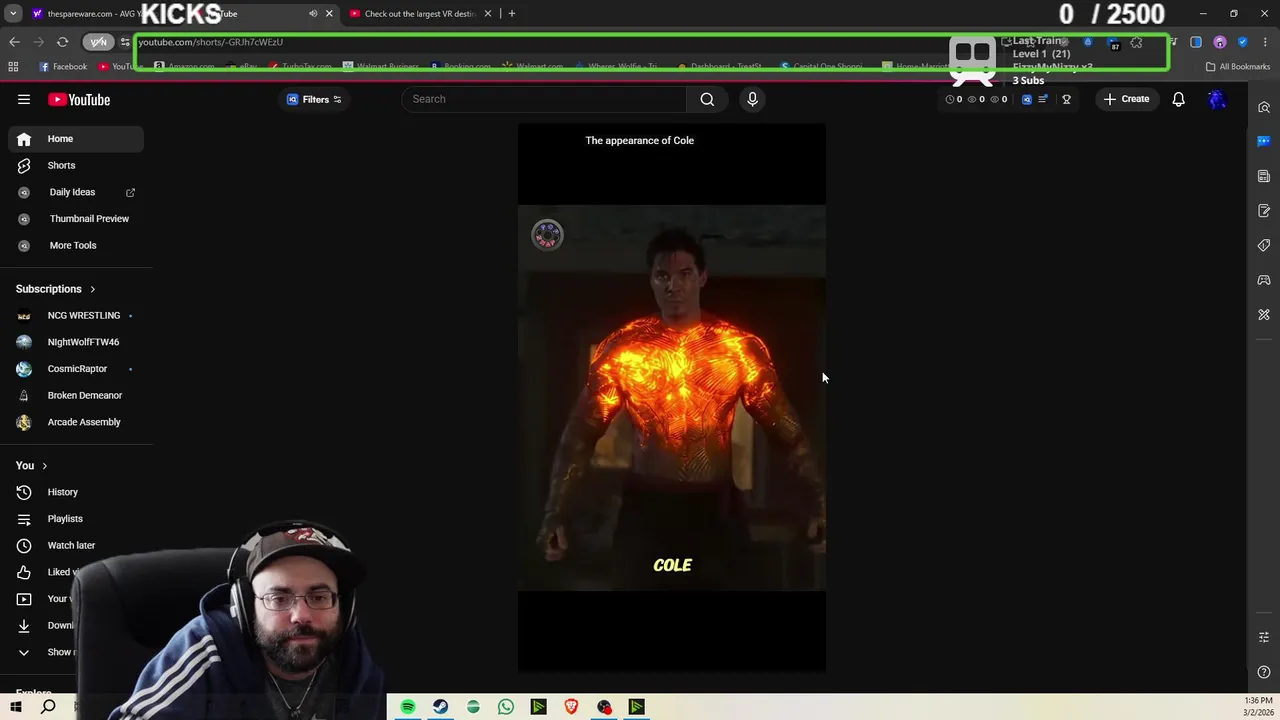1280x720 pixels.
Task: Expand the You section
Action: pos(32,465)
